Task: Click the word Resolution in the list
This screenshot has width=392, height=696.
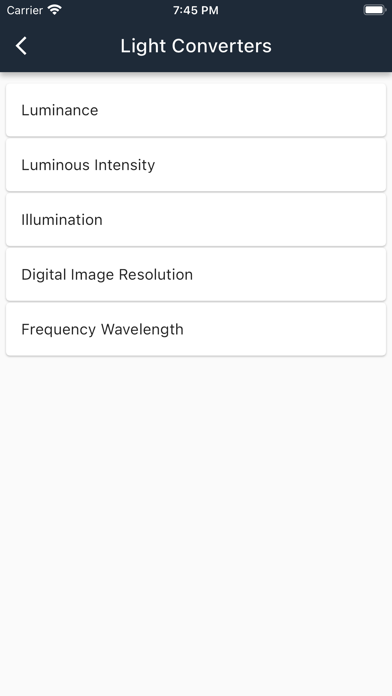Action: pos(156,274)
